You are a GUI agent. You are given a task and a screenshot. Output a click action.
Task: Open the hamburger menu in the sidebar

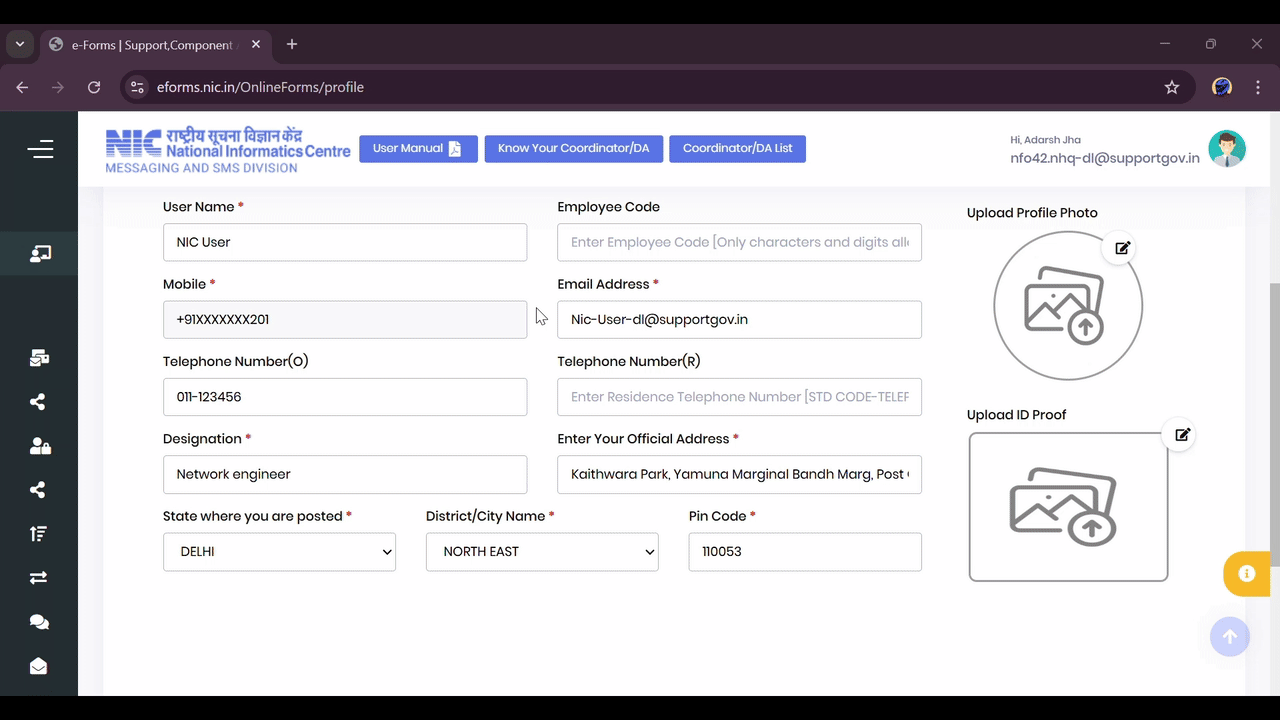coord(40,148)
